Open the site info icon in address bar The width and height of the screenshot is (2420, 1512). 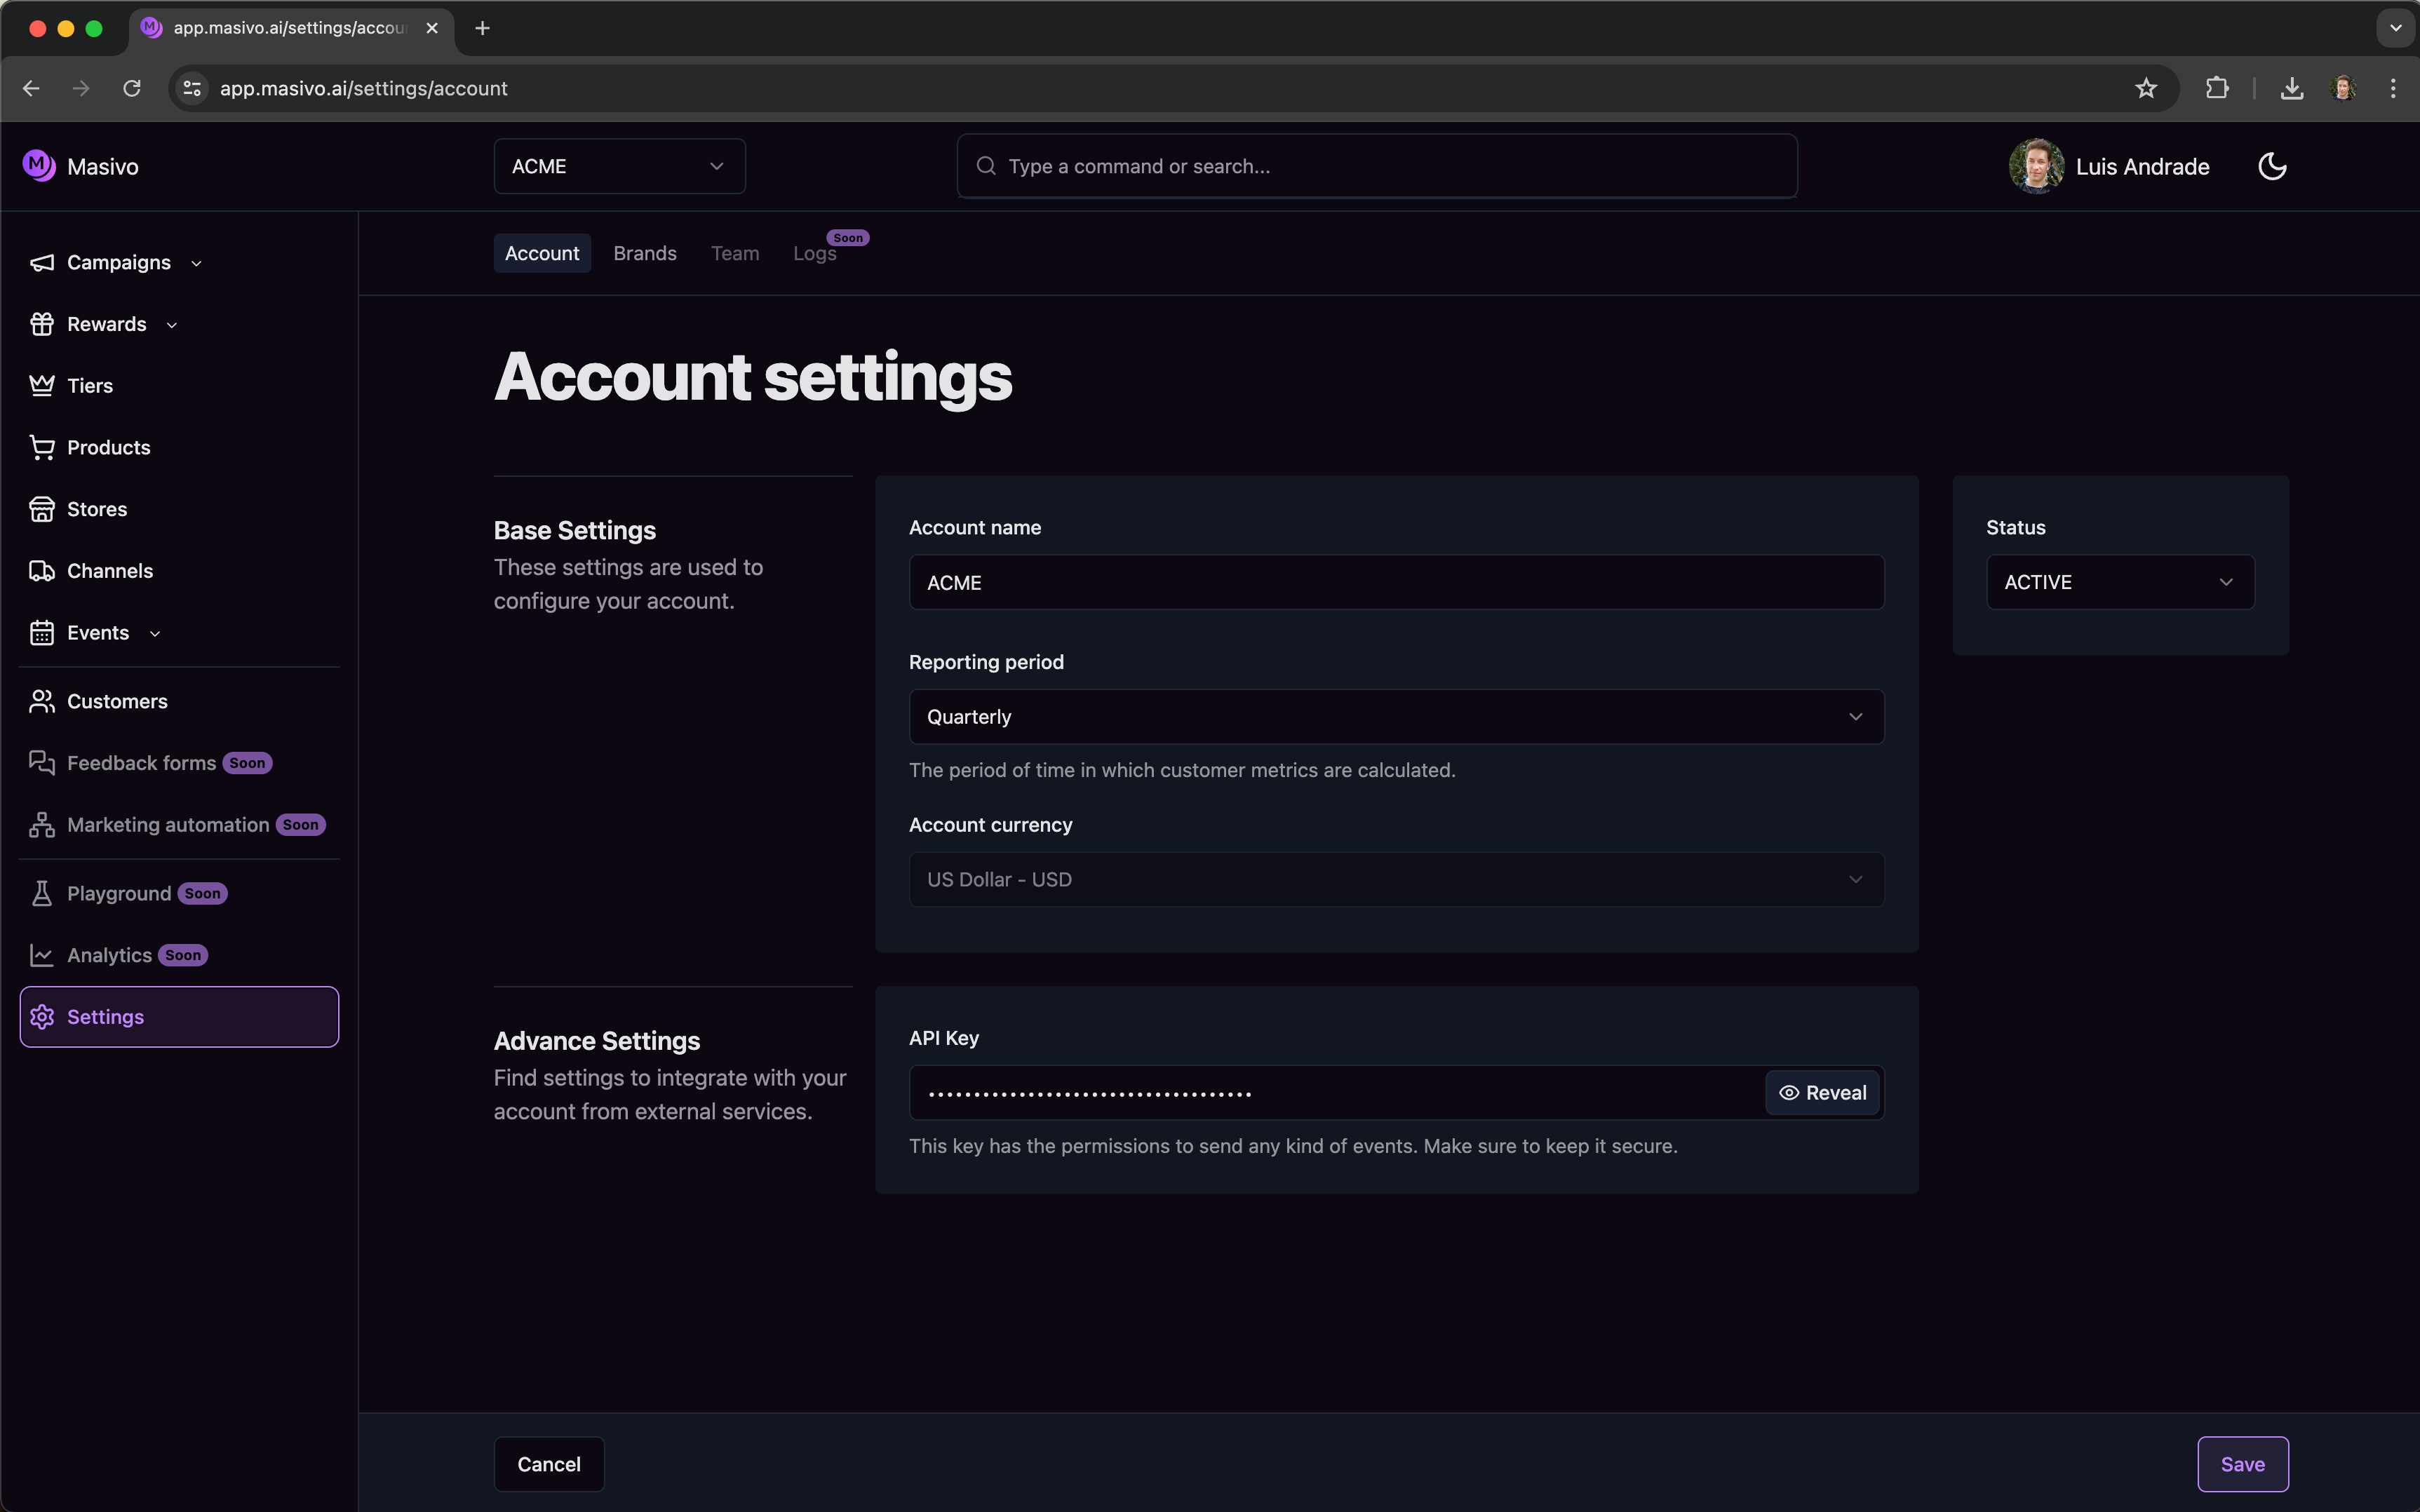192,88
